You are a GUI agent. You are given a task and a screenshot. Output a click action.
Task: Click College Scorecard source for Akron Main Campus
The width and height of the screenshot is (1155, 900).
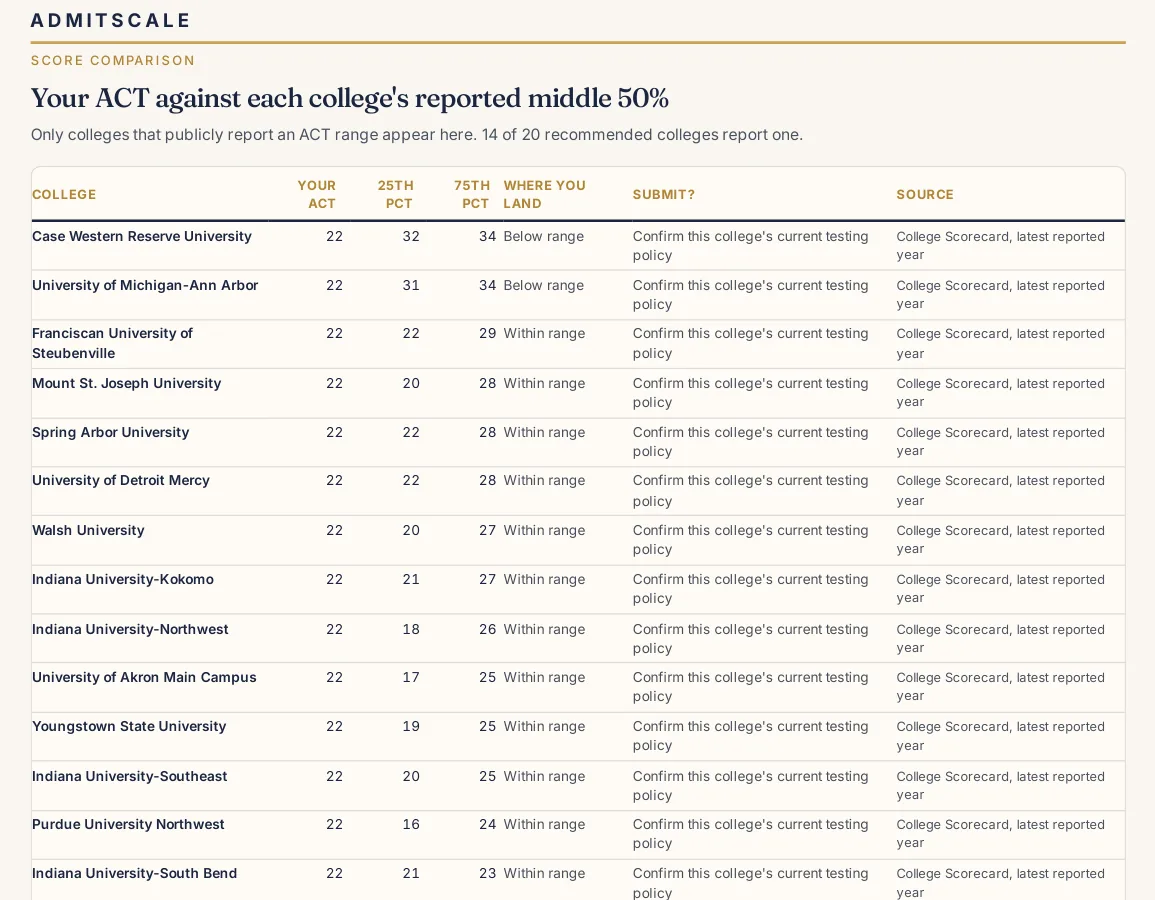[1000, 686]
